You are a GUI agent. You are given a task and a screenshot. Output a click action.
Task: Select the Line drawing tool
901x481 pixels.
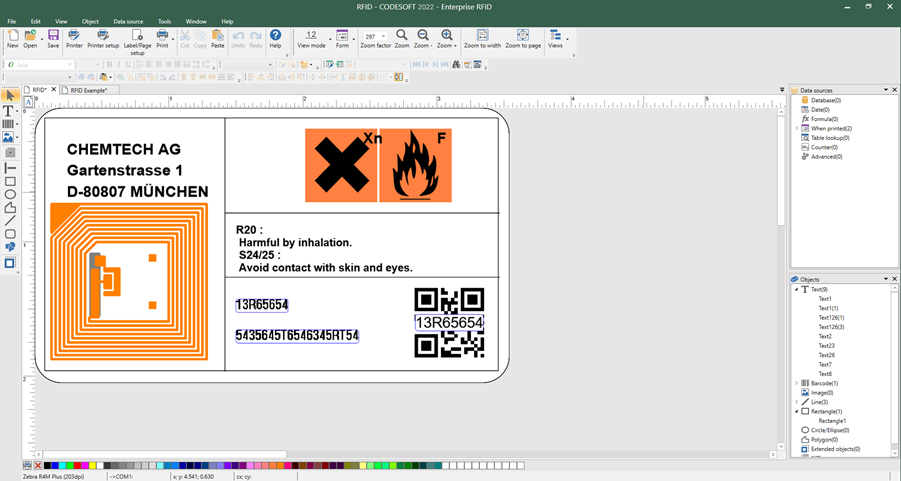click(10, 221)
